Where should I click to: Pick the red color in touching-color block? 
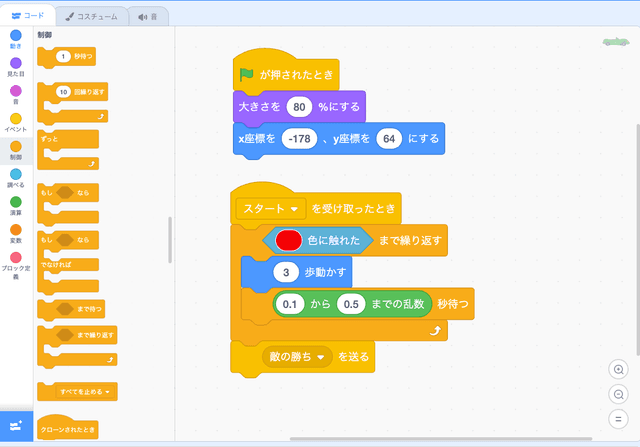pos(288,240)
